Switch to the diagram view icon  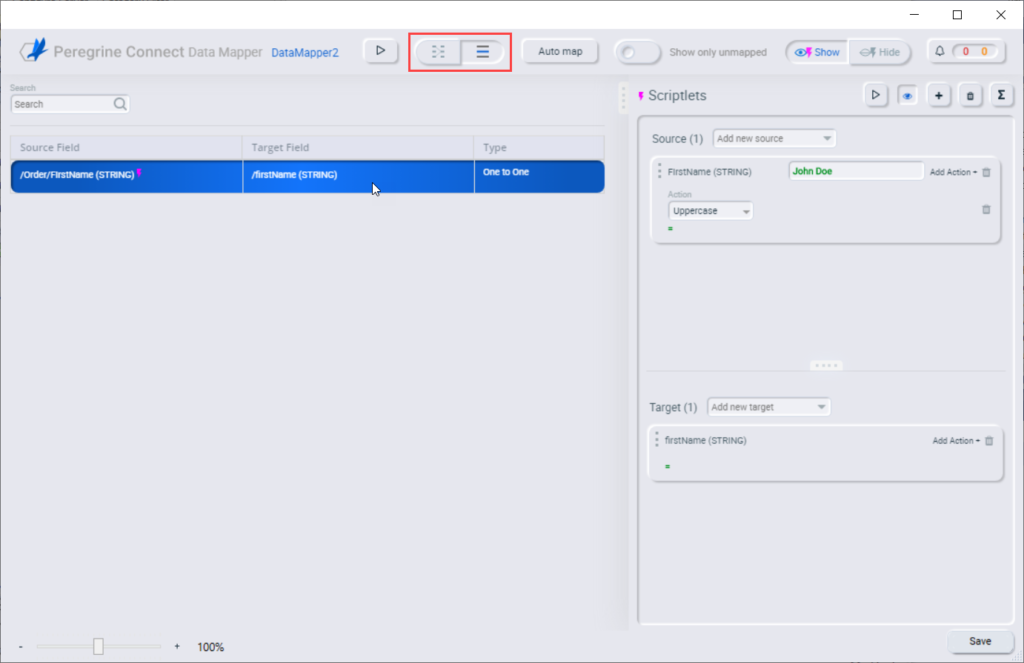point(438,52)
